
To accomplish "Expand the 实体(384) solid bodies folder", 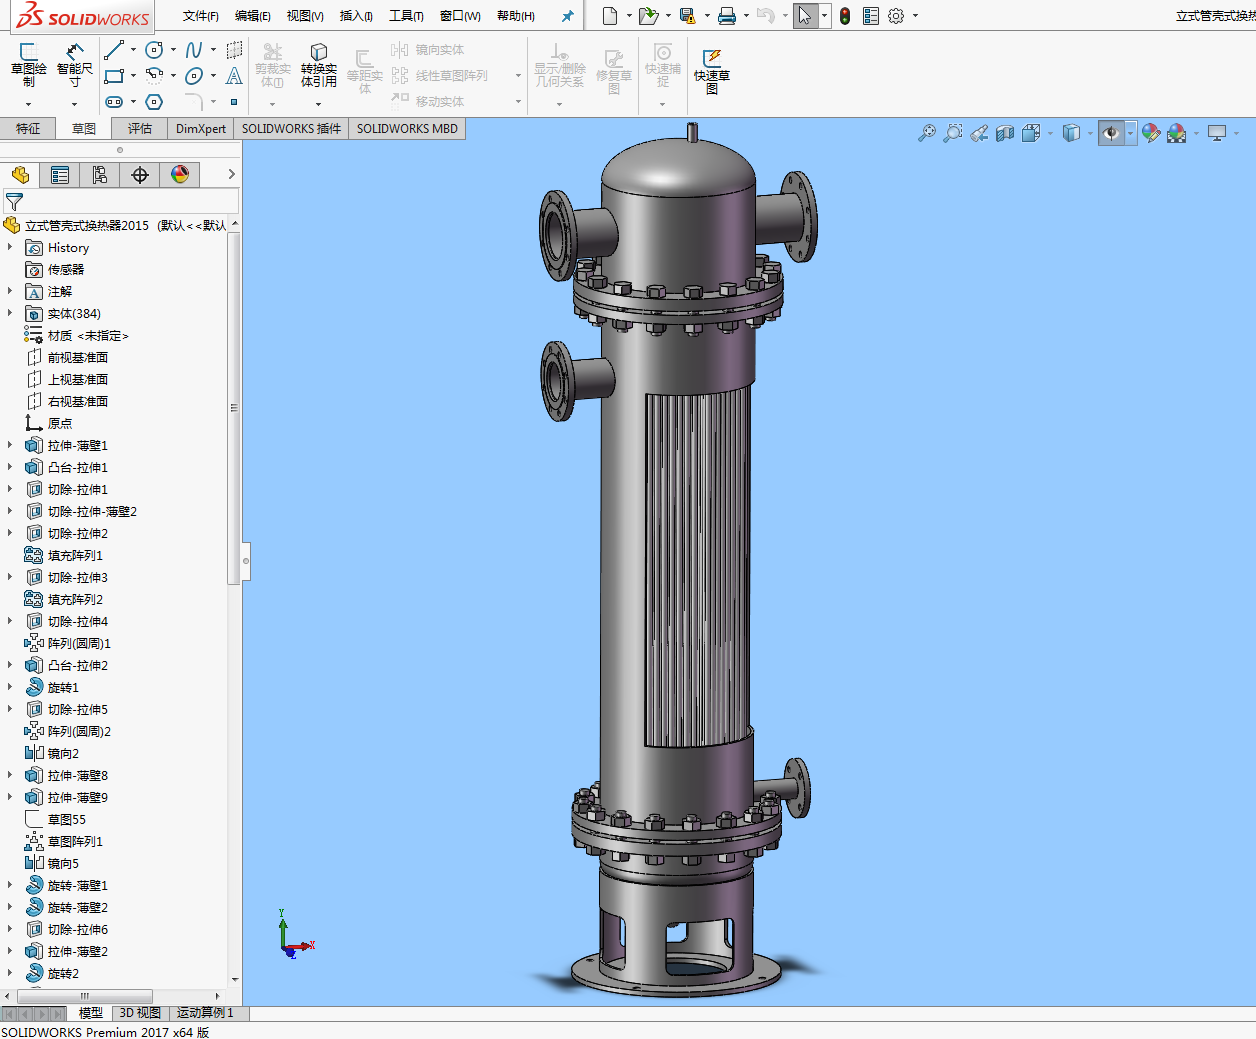I will 10,314.
